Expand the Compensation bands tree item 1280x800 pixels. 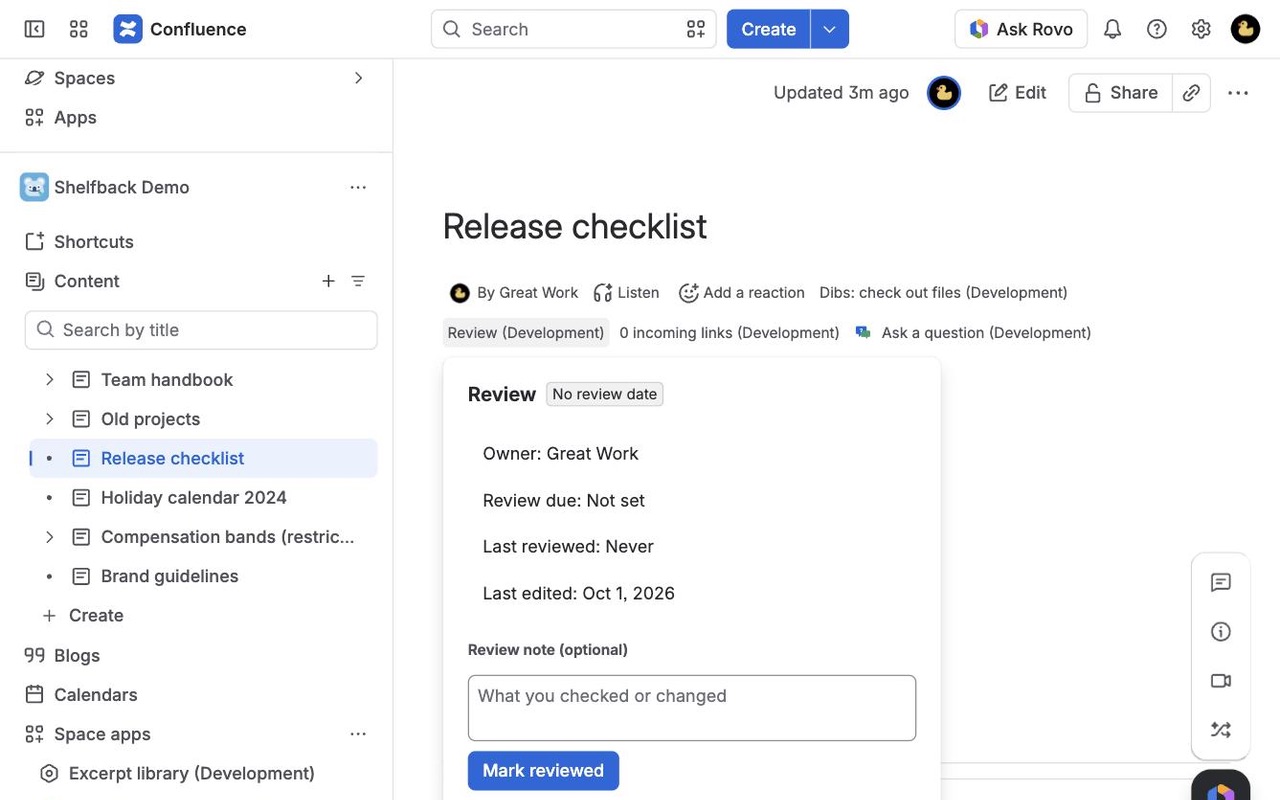coord(49,537)
